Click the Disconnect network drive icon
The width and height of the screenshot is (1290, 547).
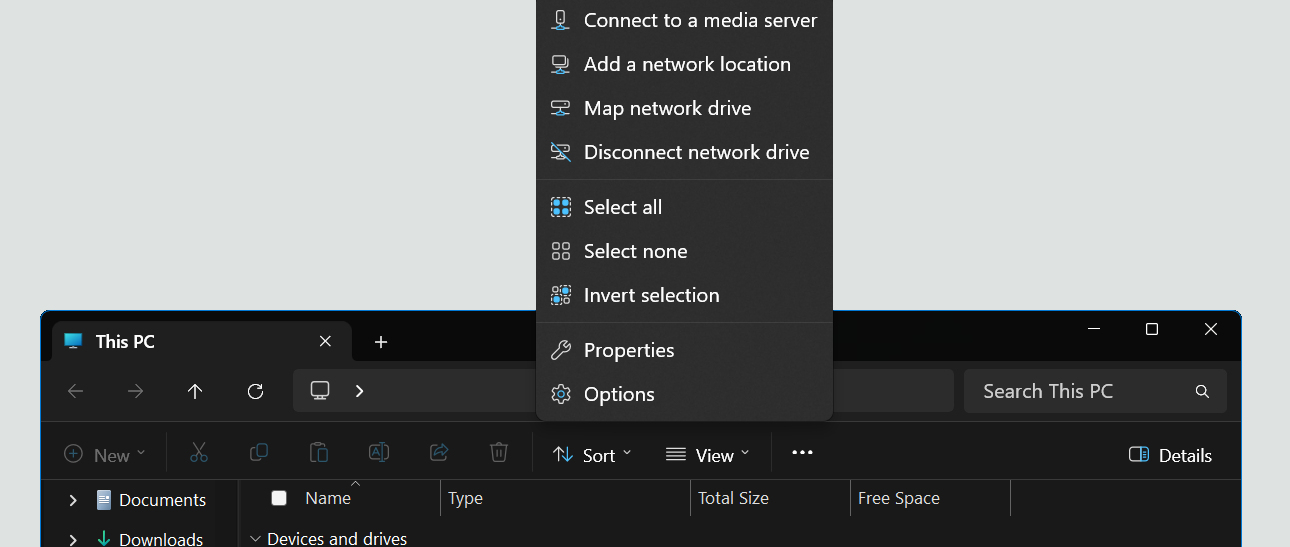coord(561,152)
